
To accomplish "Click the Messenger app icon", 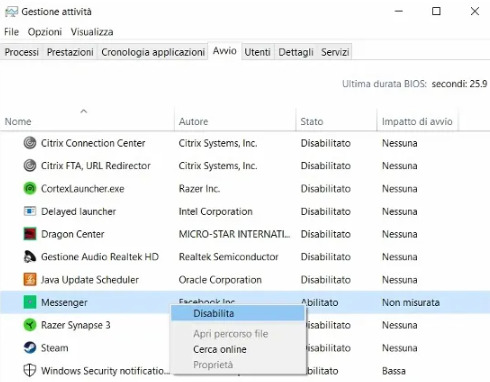I will [30, 302].
